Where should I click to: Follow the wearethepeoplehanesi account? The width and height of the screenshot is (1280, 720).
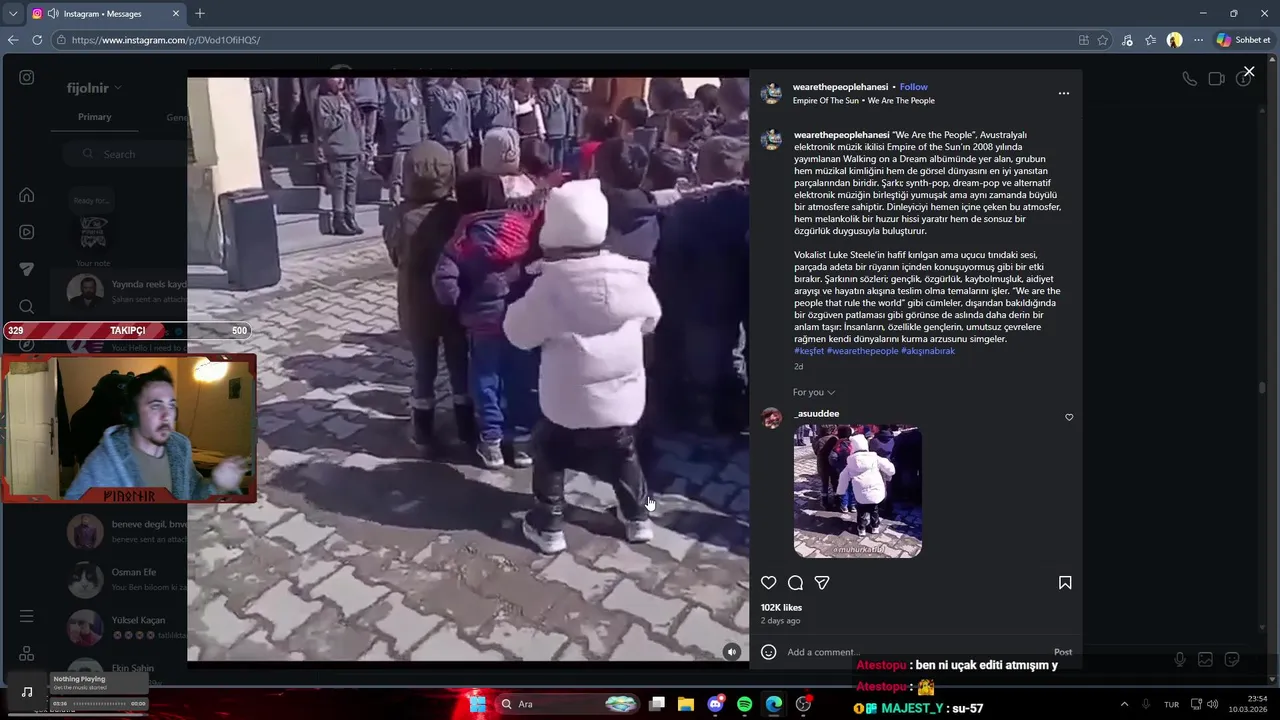pos(913,87)
